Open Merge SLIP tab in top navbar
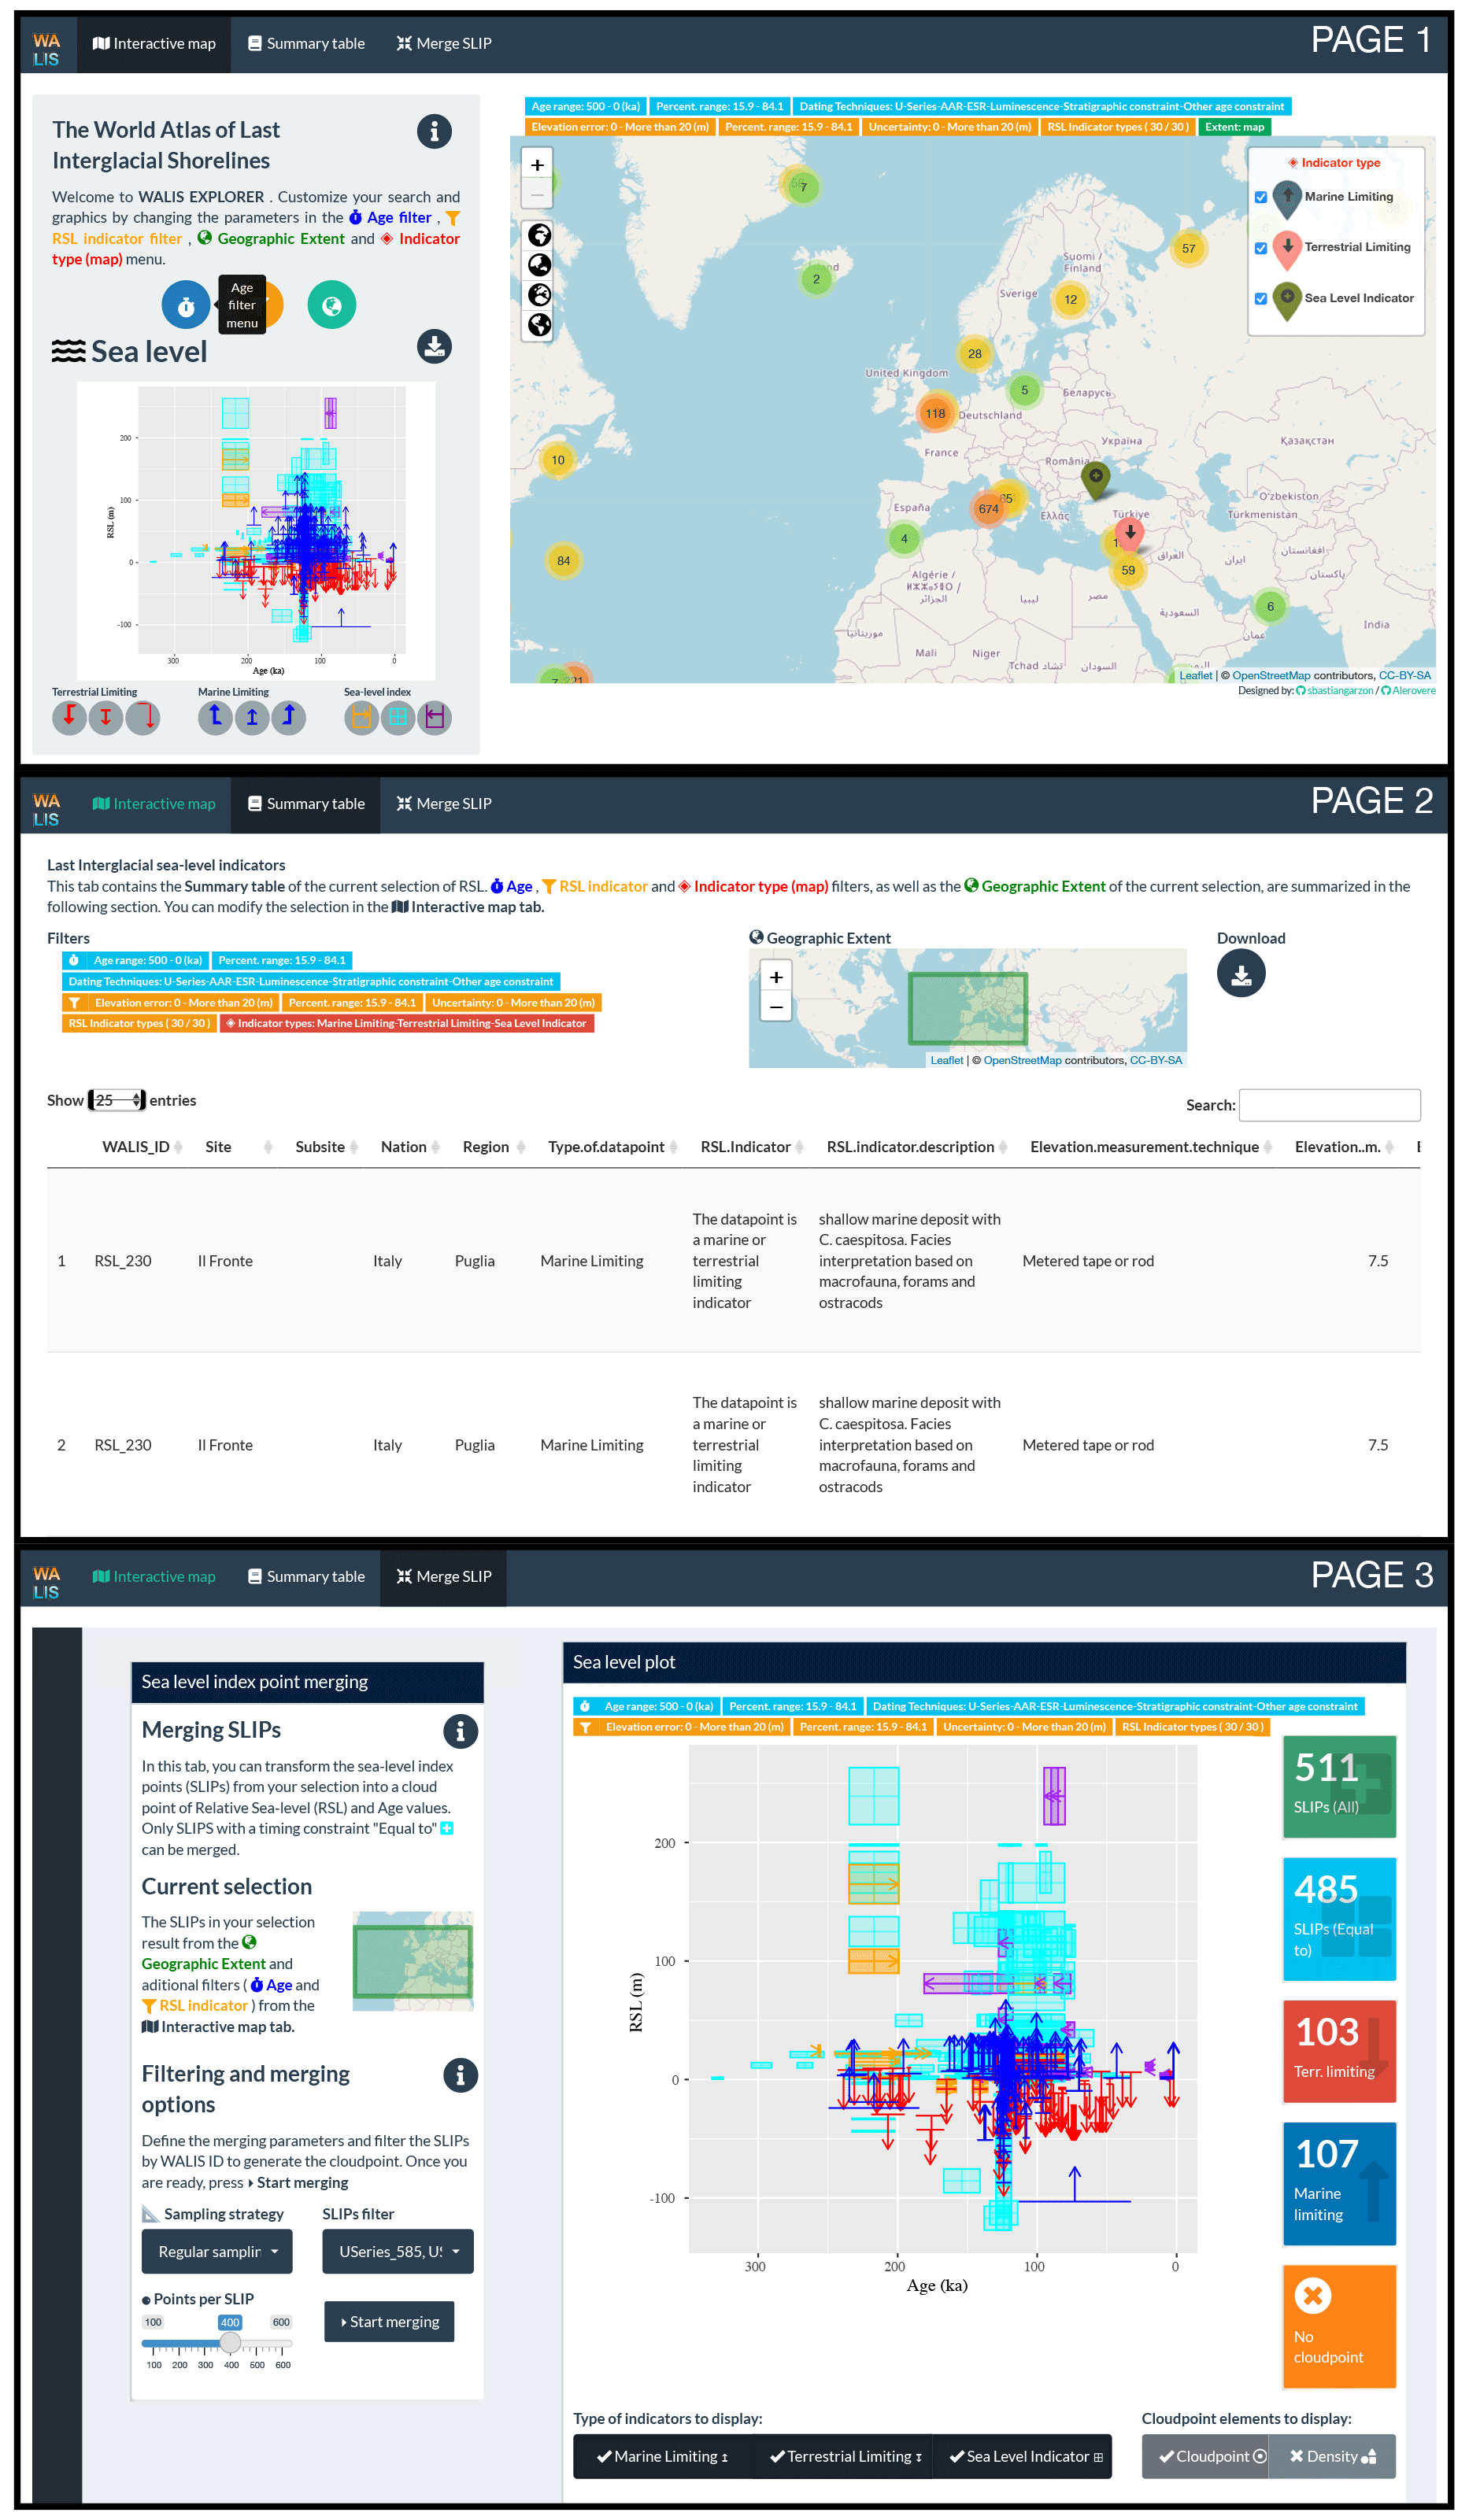Image resolution: width=1469 pixels, height=2520 pixels. click(444, 44)
